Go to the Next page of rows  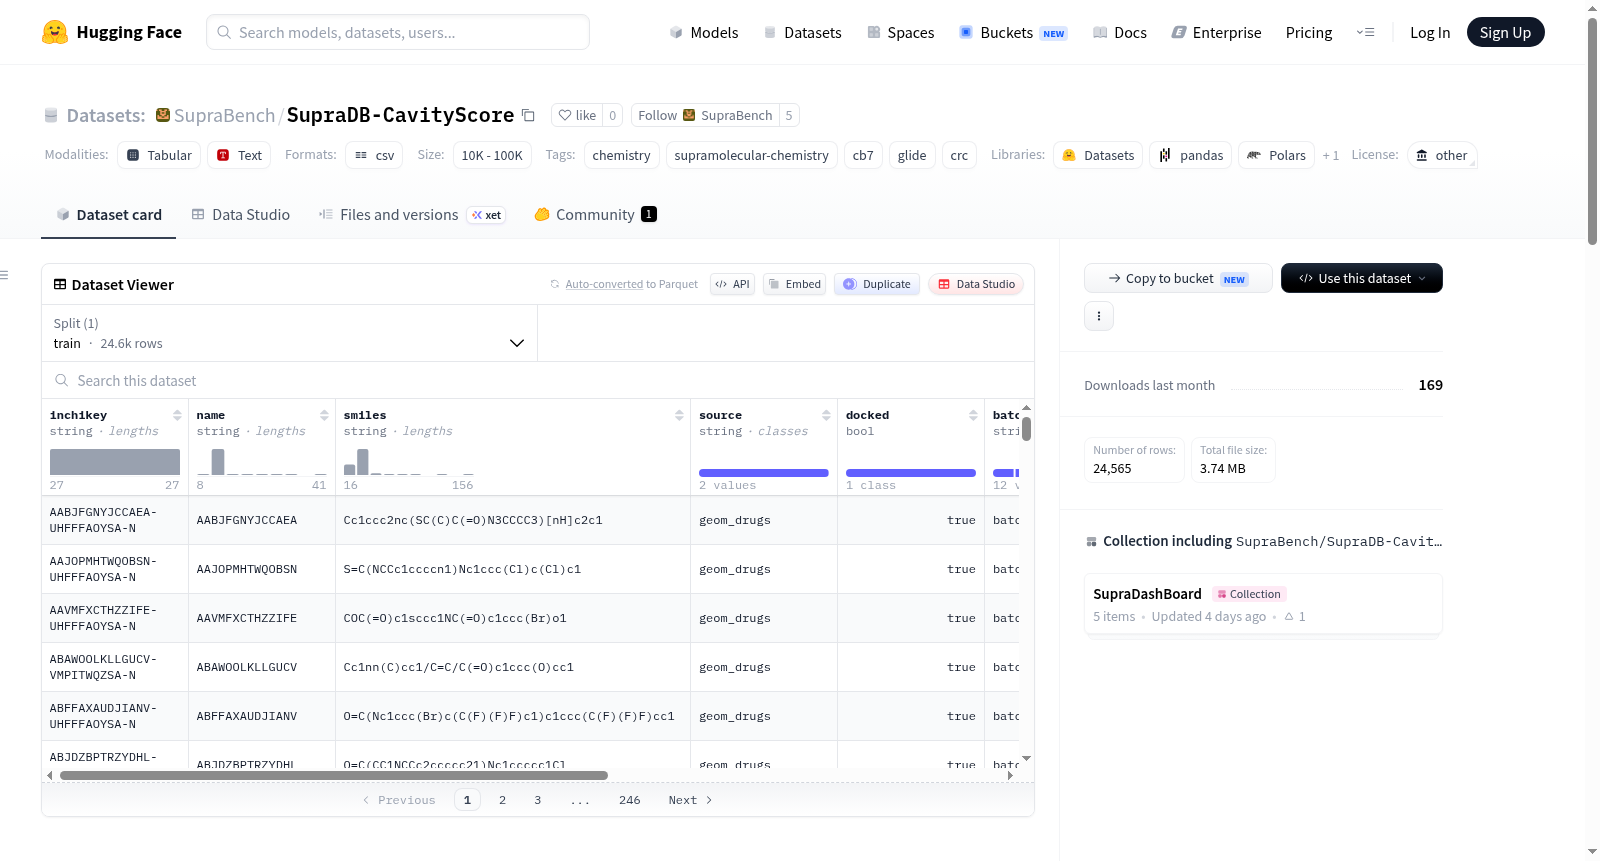(690, 800)
